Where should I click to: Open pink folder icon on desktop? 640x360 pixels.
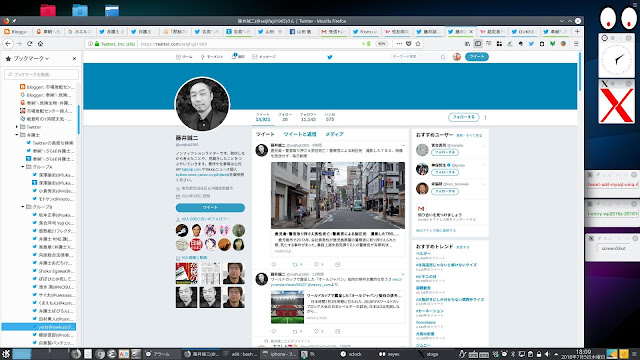pos(48,10)
